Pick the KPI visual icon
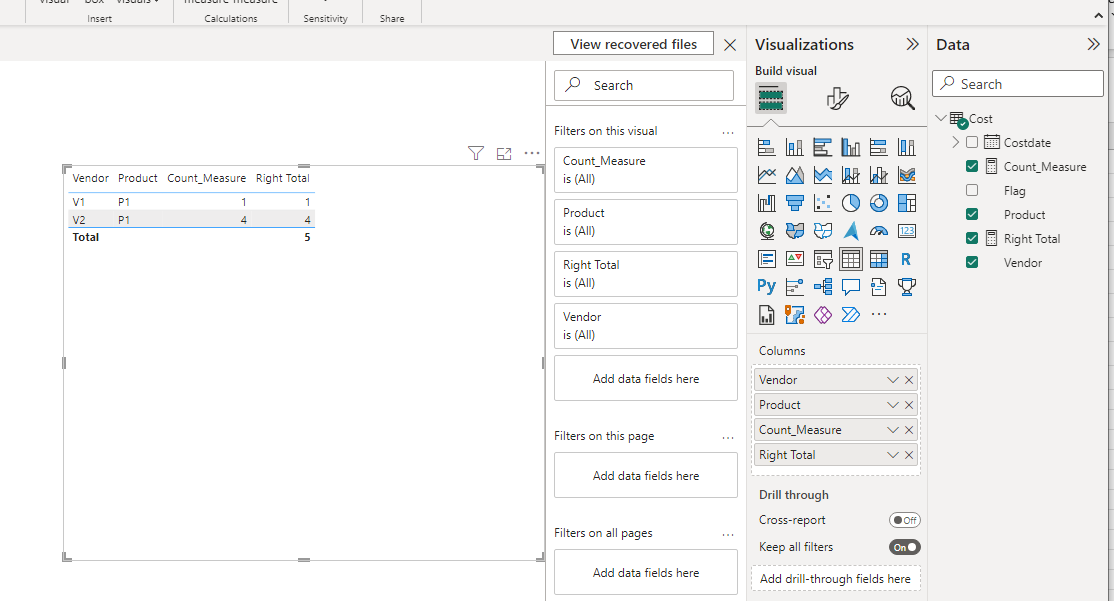Image resolution: width=1114 pixels, height=601 pixels. coord(794,259)
